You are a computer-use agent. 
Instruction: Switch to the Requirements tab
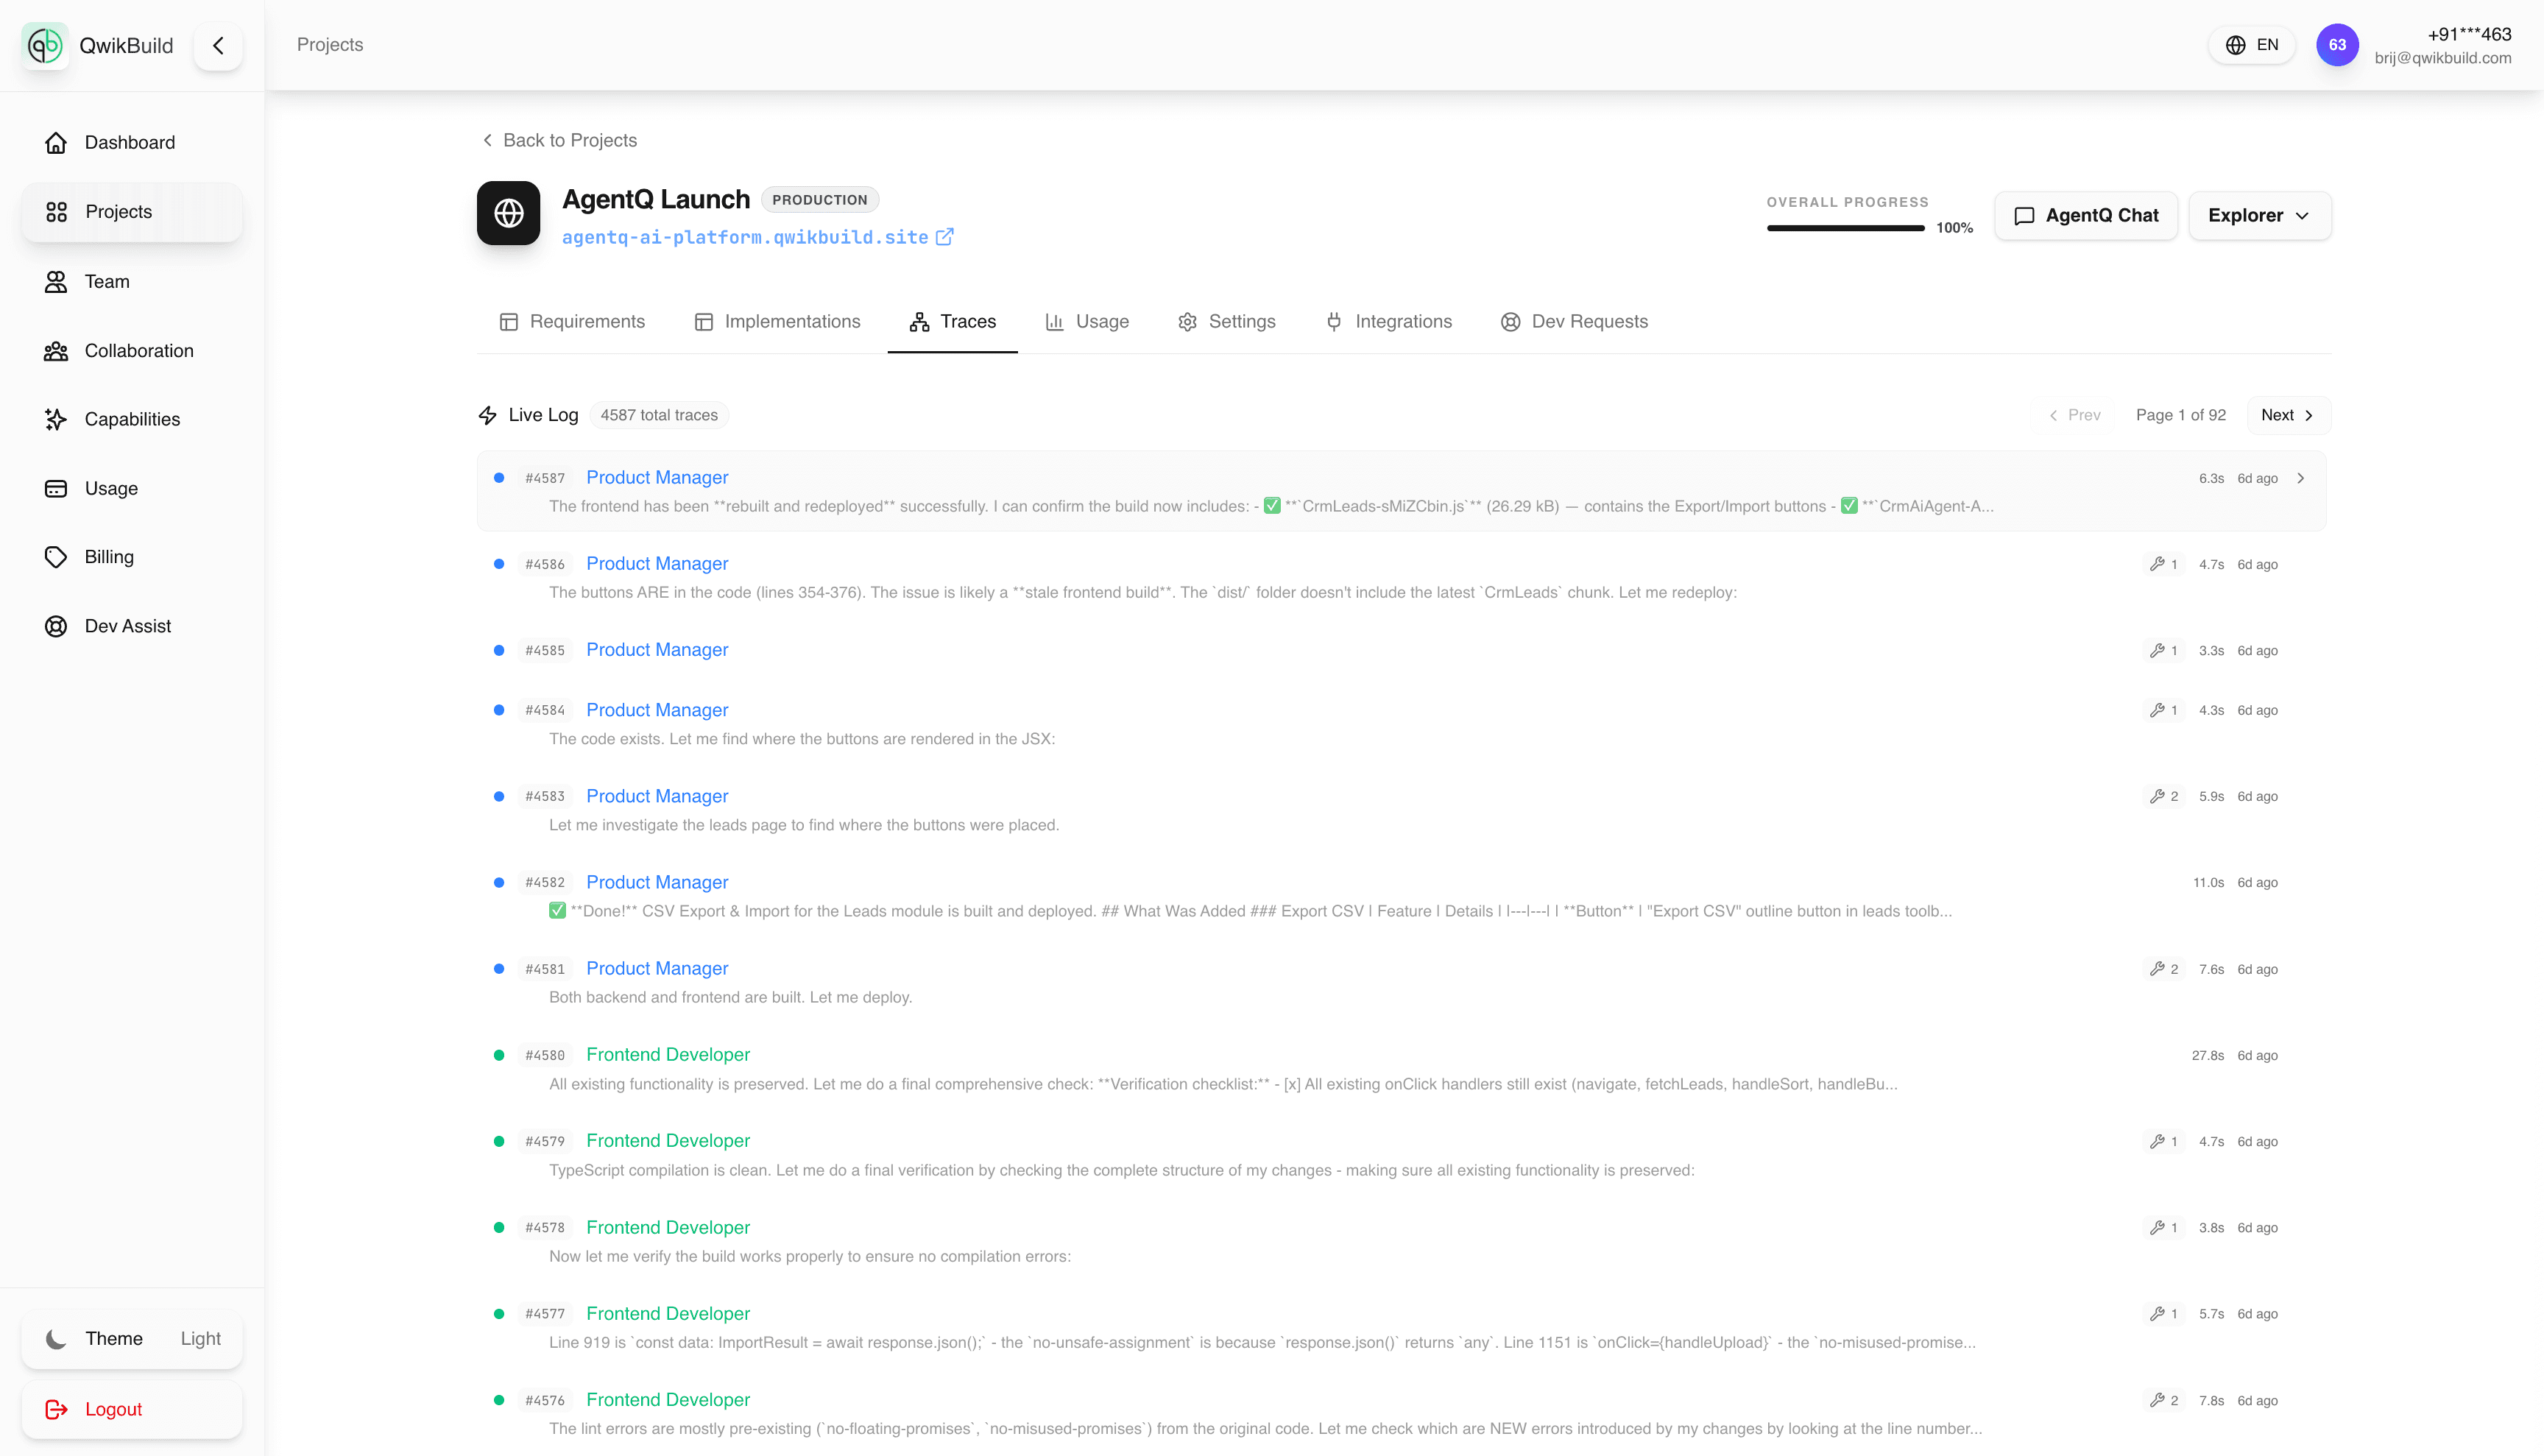[572, 321]
